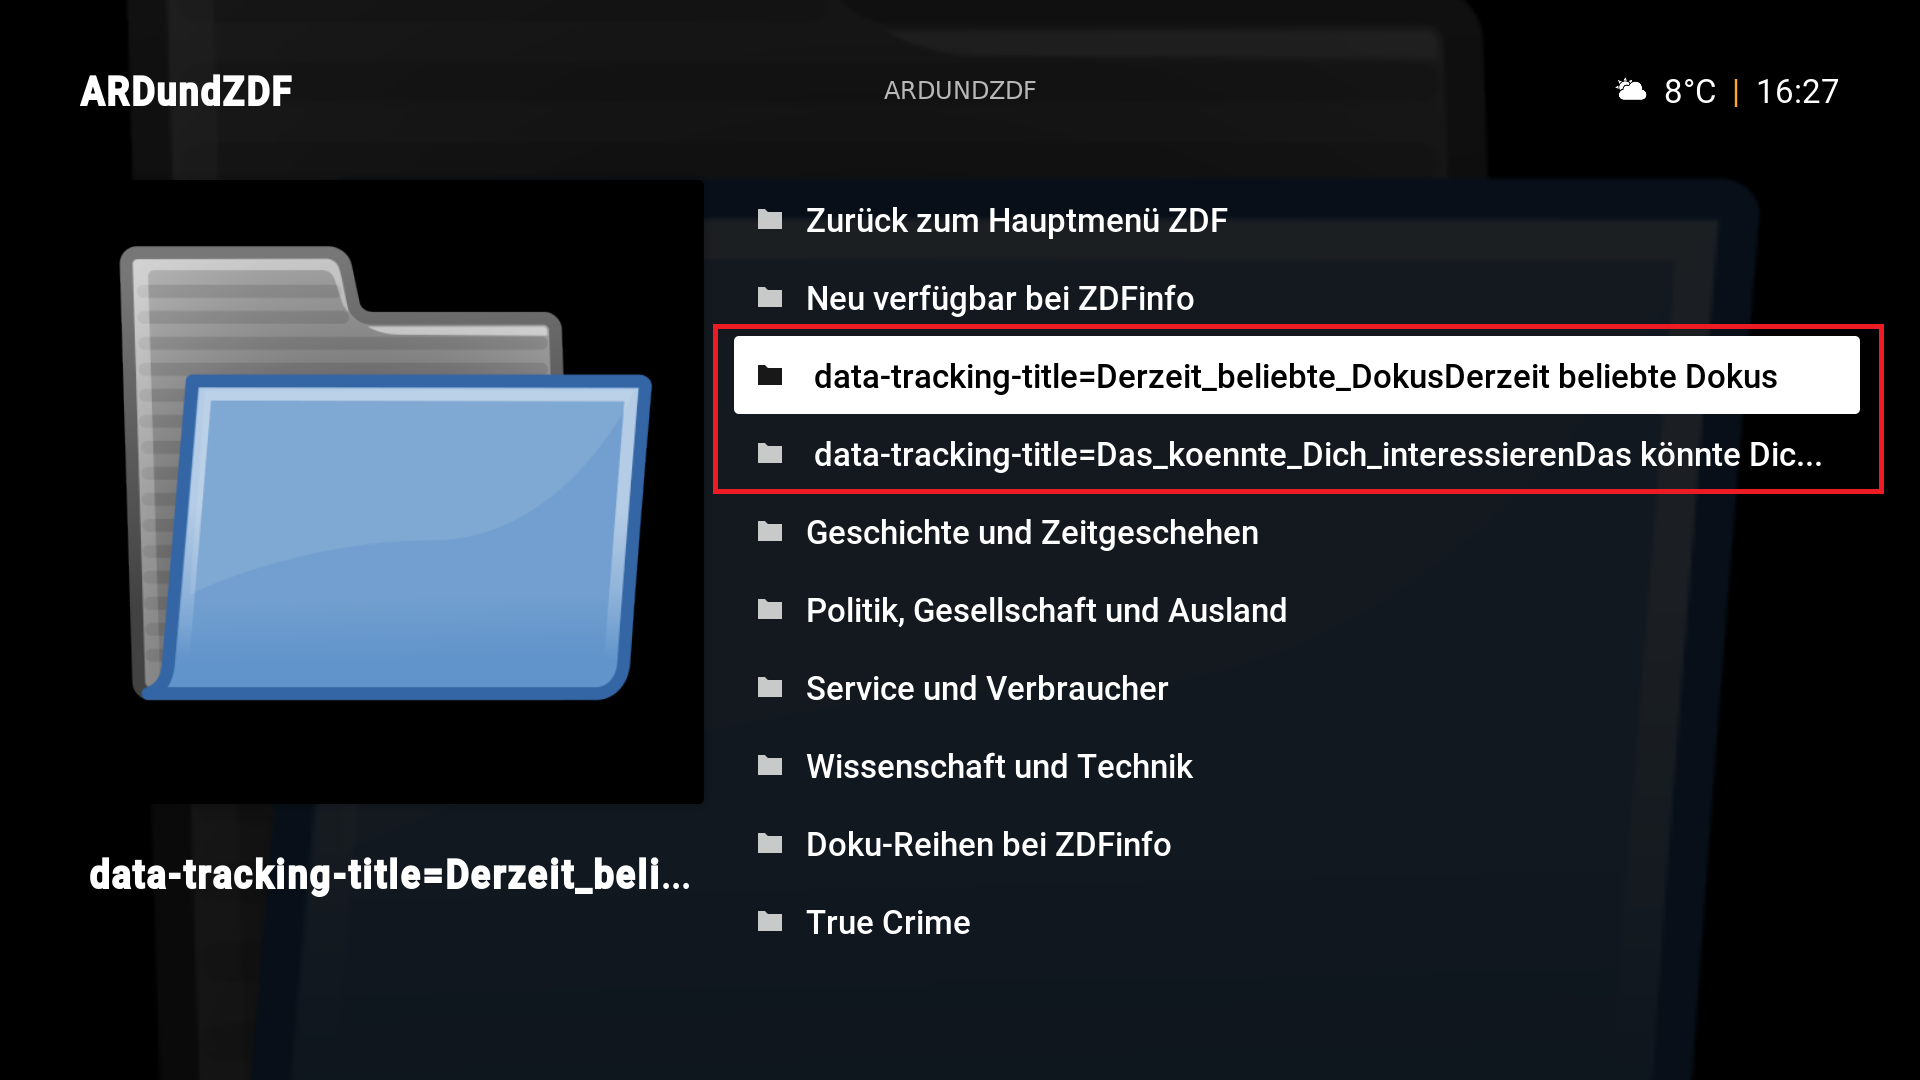Image resolution: width=1920 pixels, height=1080 pixels.
Task: Click folder icon beside True Crime
Action: (x=770, y=921)
